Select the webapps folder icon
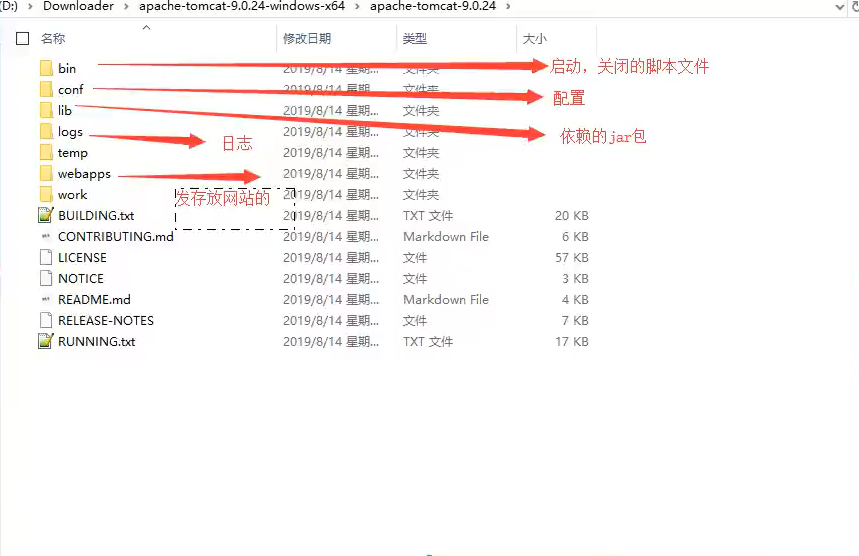859x556 pixels. pos(46,174)
